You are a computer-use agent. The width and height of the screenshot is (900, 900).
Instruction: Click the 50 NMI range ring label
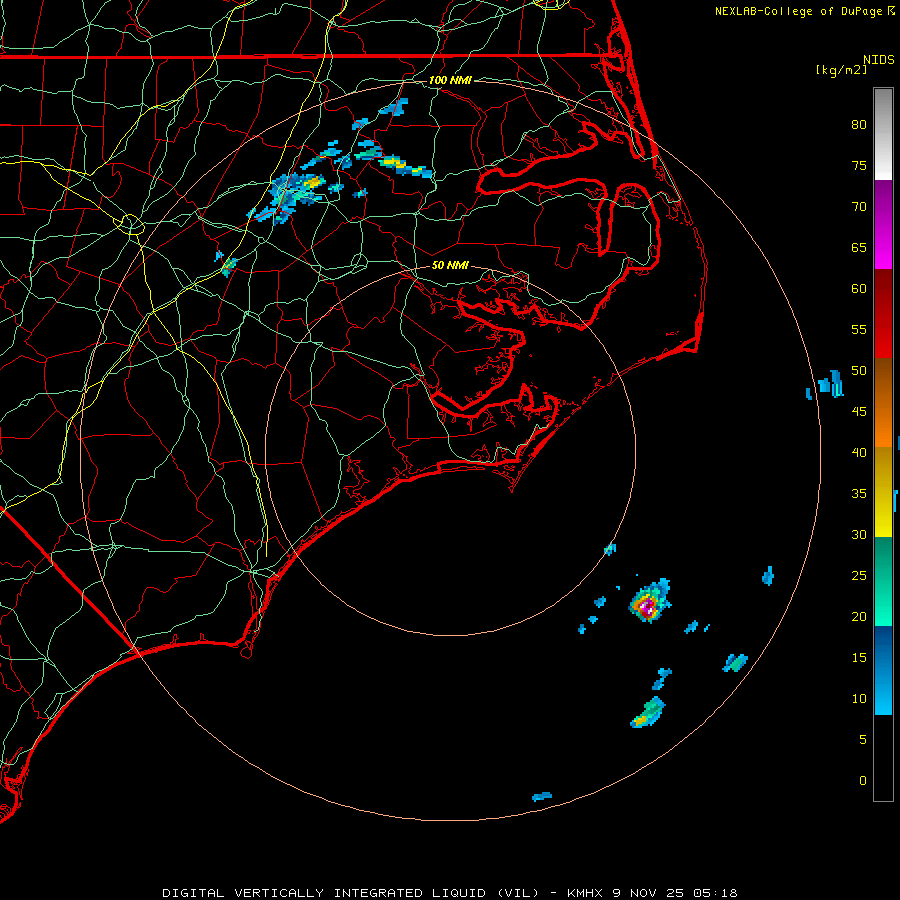click(x=450, y=265)
